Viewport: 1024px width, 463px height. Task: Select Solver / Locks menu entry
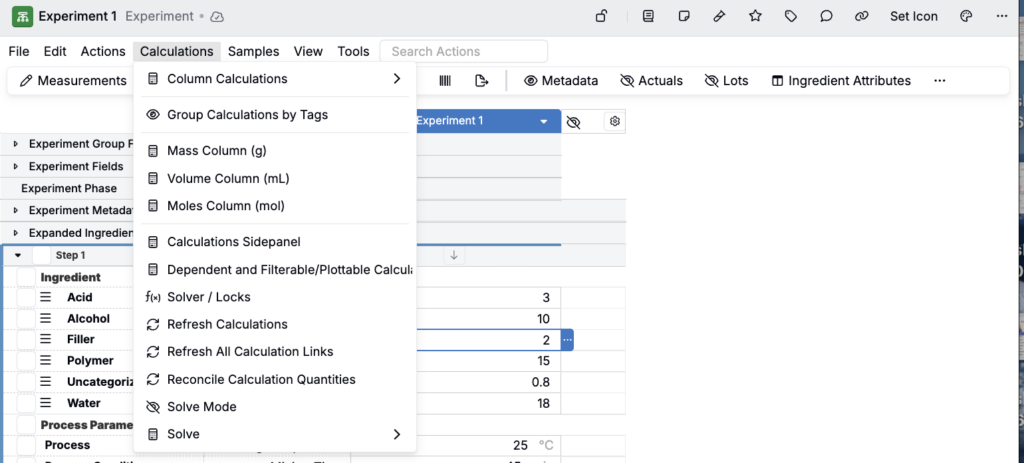pyautogui.click(x=208, y=297)
